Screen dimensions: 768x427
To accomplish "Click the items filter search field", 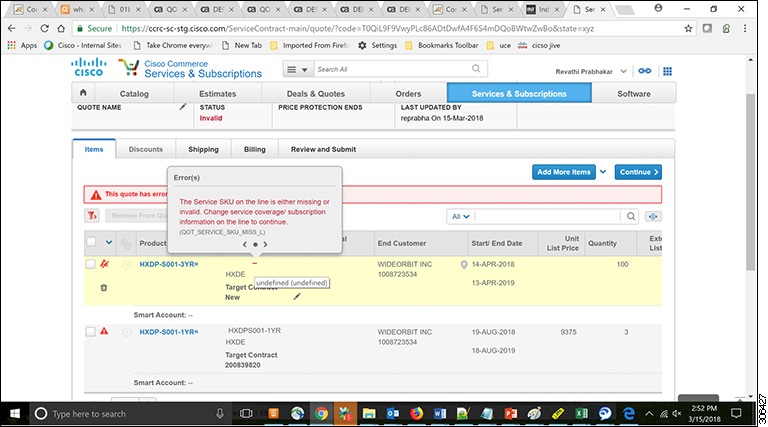I will point(548,216).
